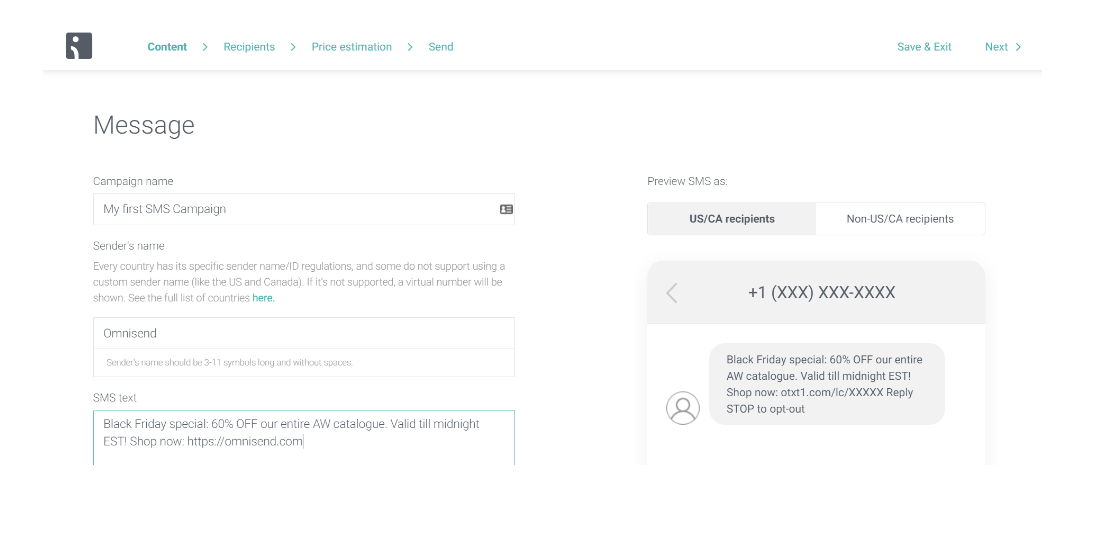Click the Omnisend logo icon
The width and height of the screenshot is (1107, 533).
coord(79,46)
